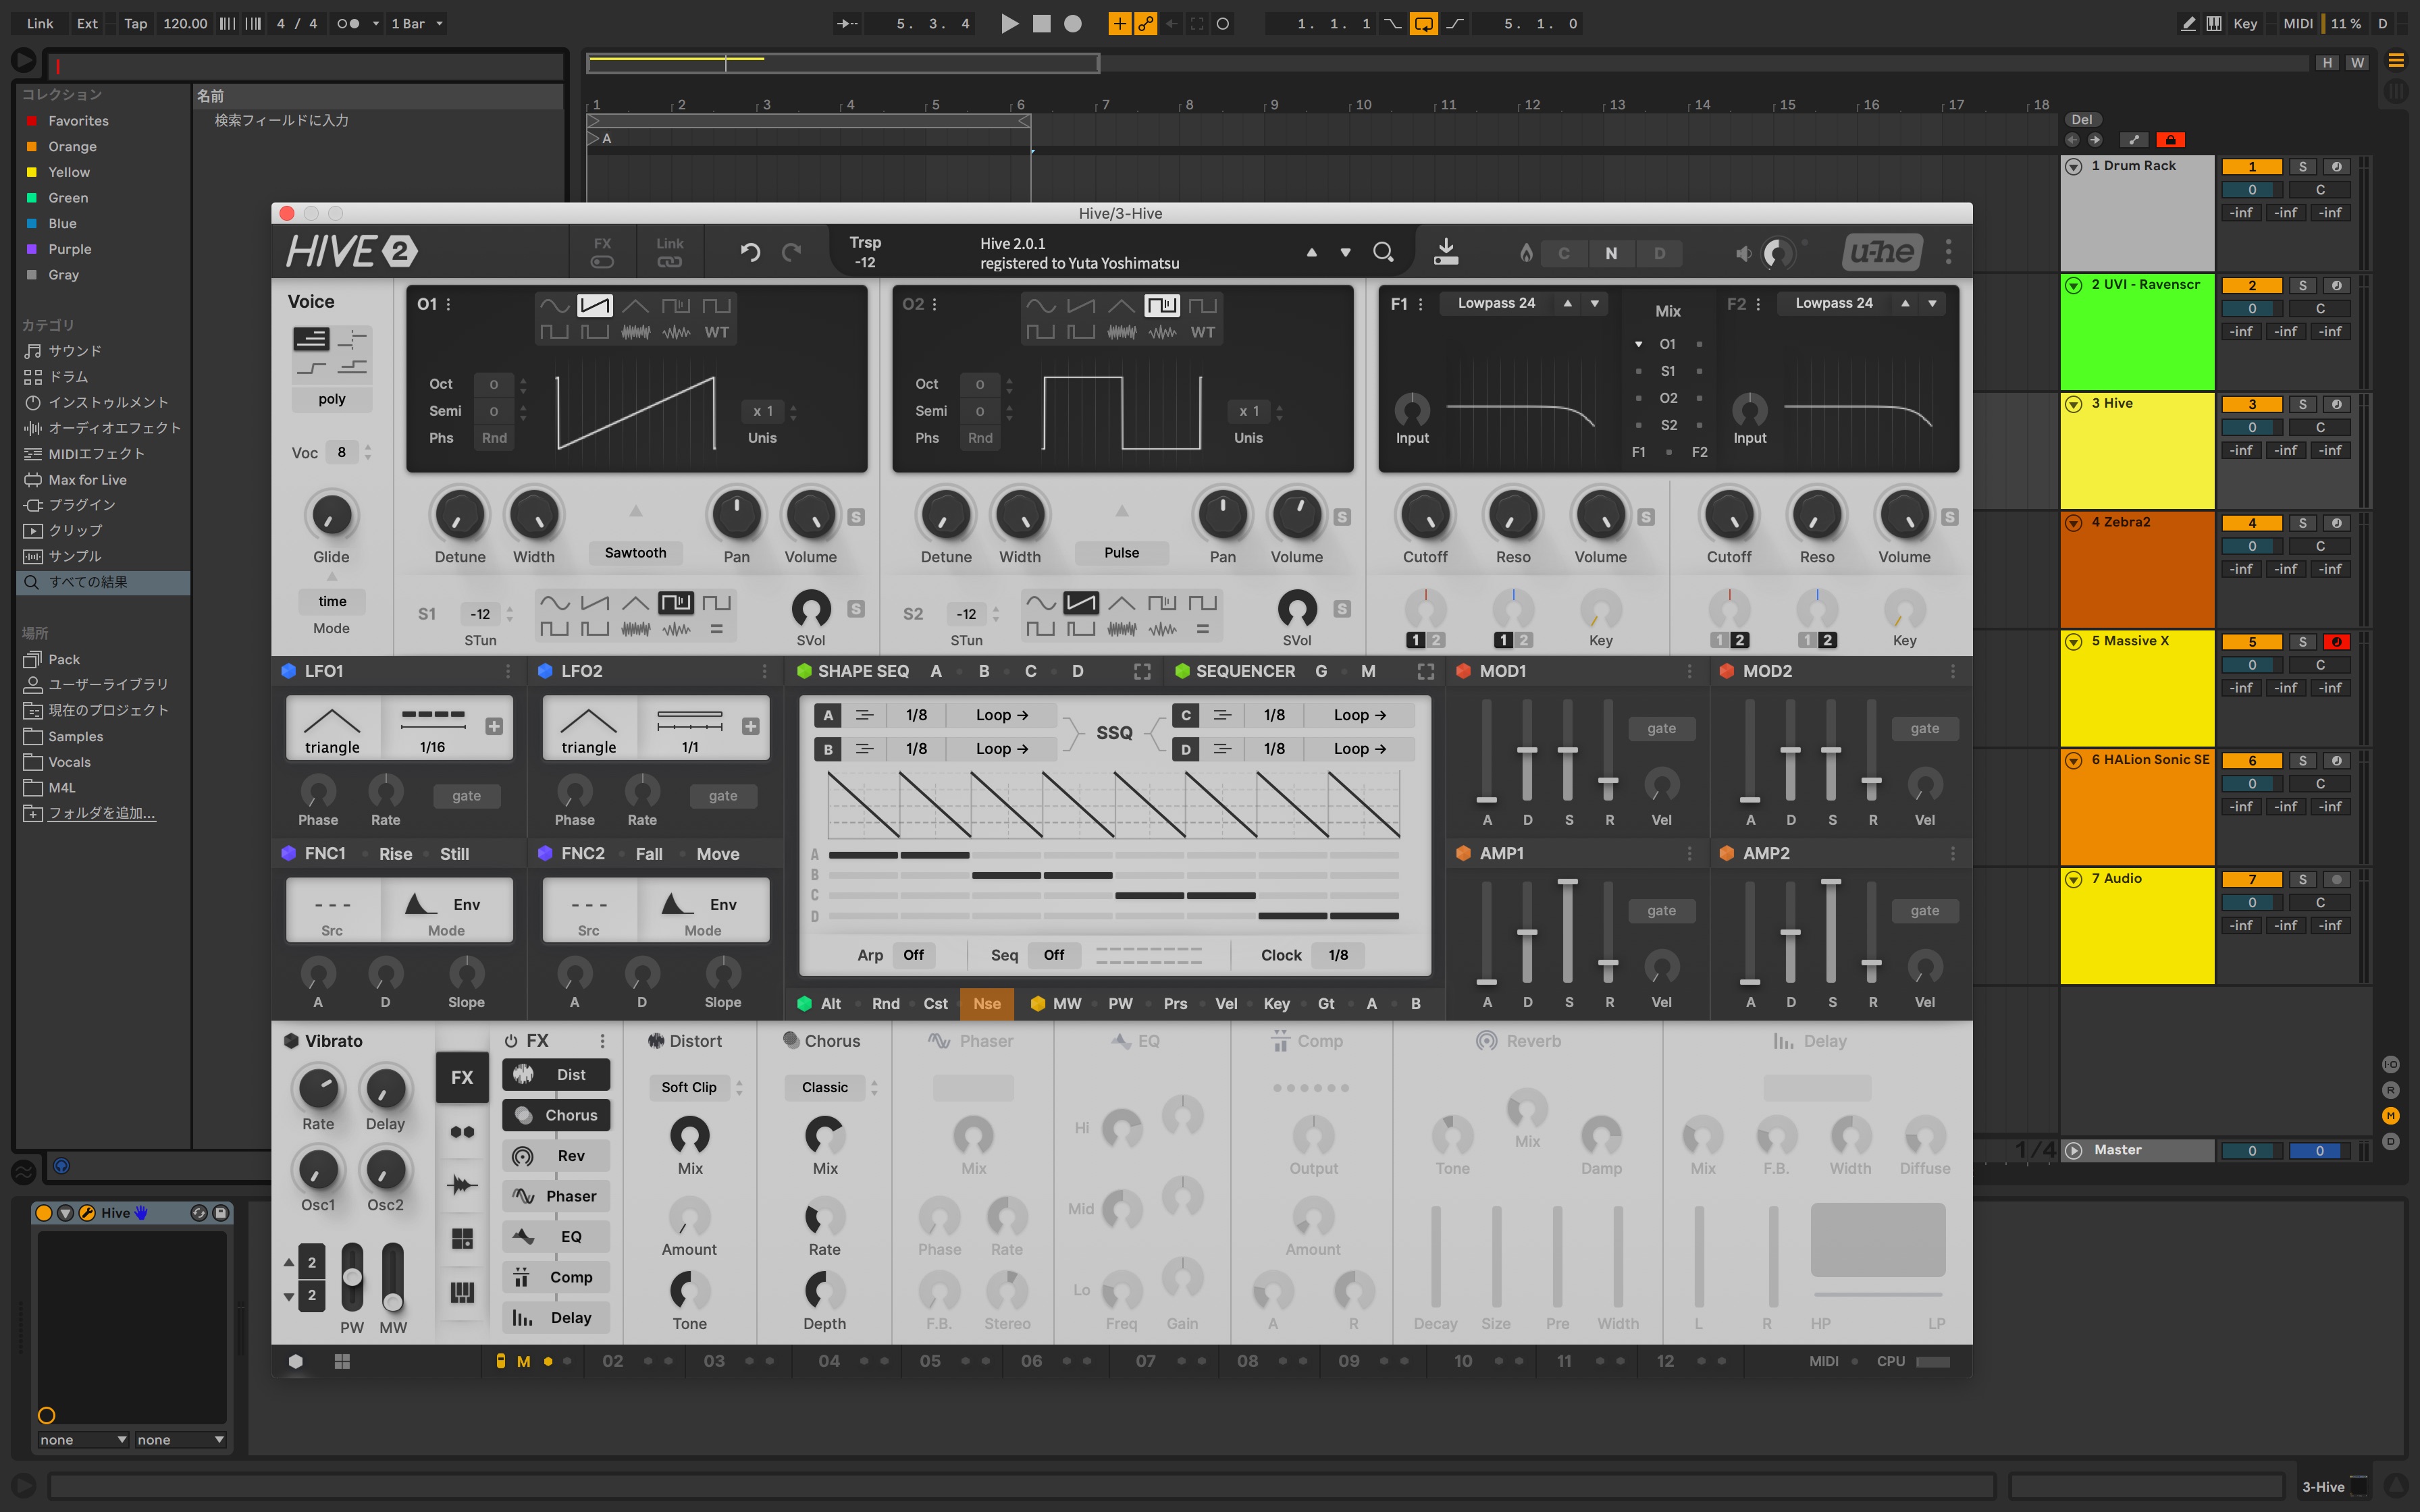Solo the 3 Hive track
2420x1512 pixels.
click(x=2302, y=405)
